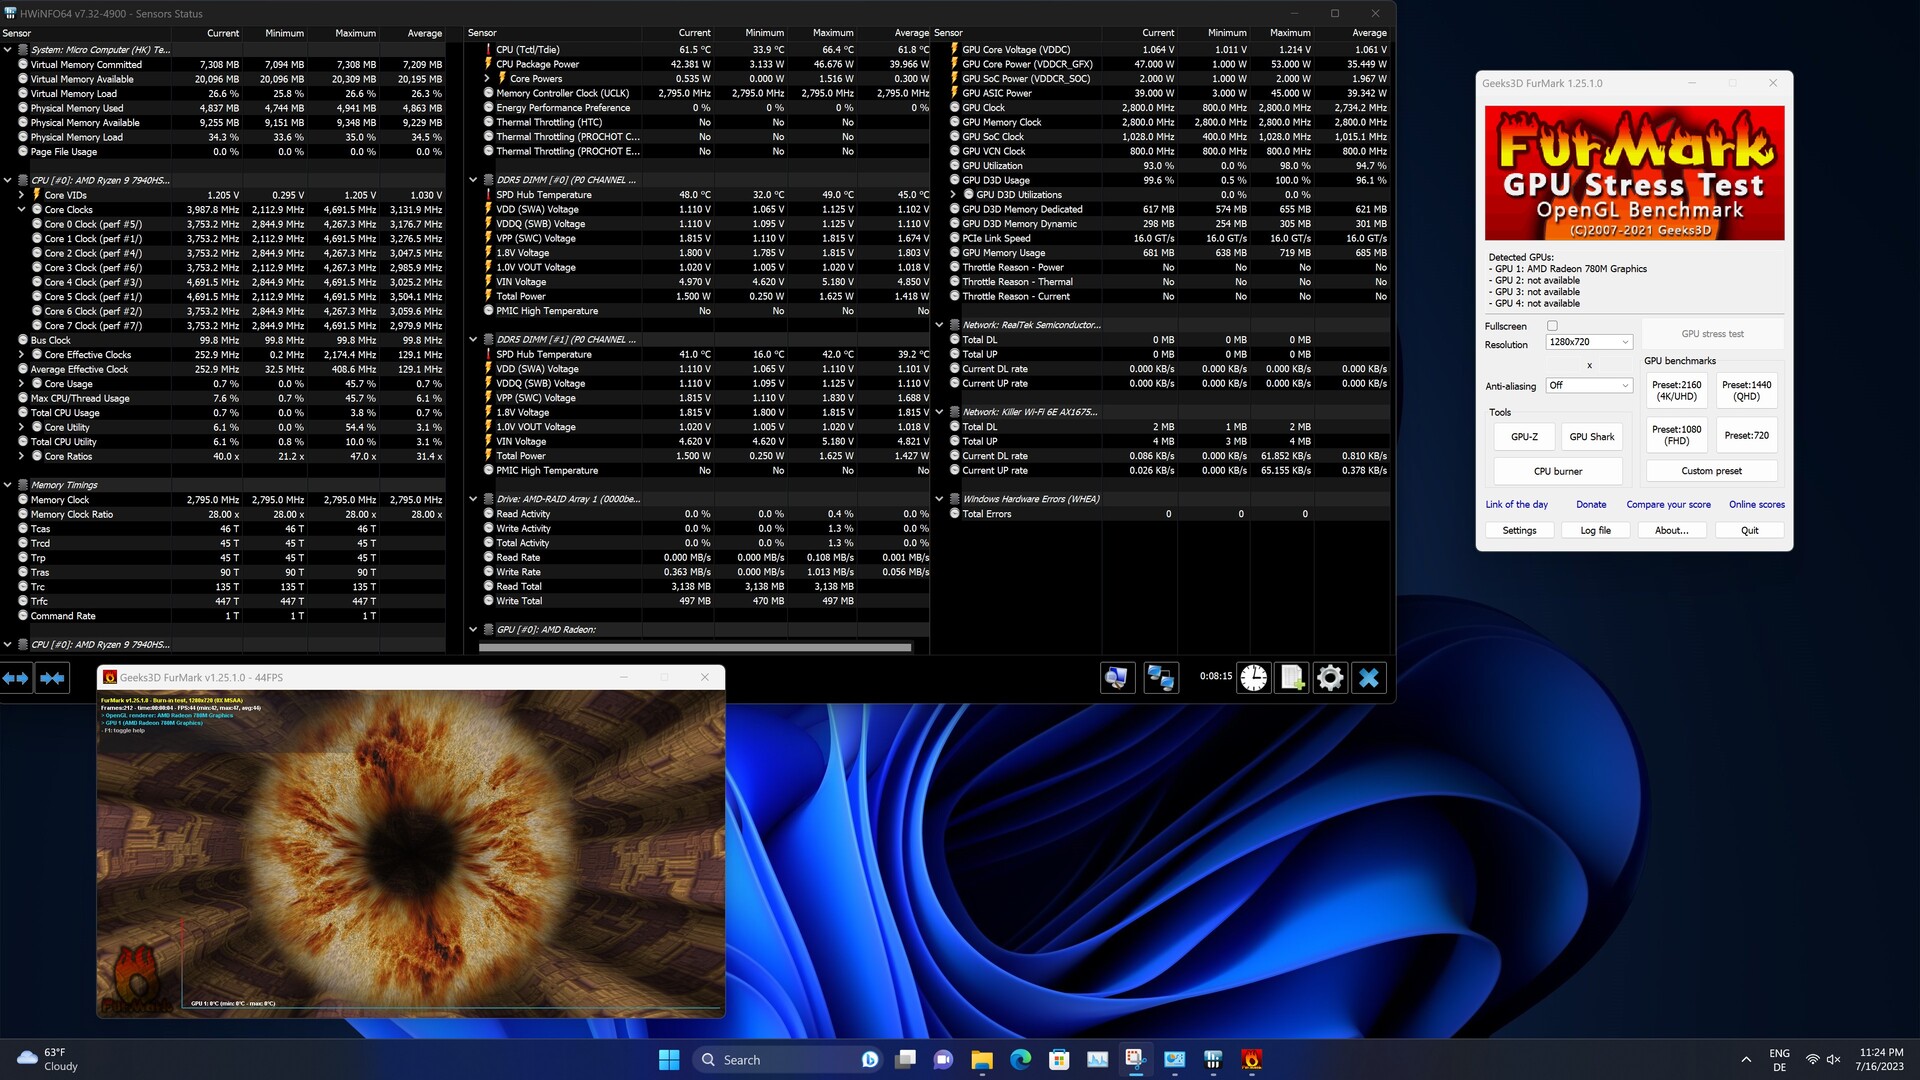The image size is (1920, 1080).
Task: Click the CPU burner button
Action: coord(1558,471)
